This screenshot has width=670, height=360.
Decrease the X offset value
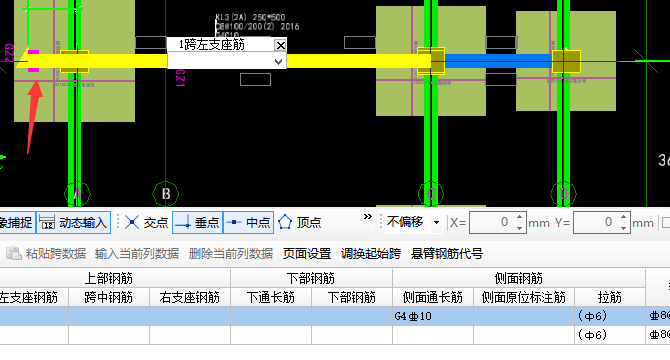[x=520, y=228]
